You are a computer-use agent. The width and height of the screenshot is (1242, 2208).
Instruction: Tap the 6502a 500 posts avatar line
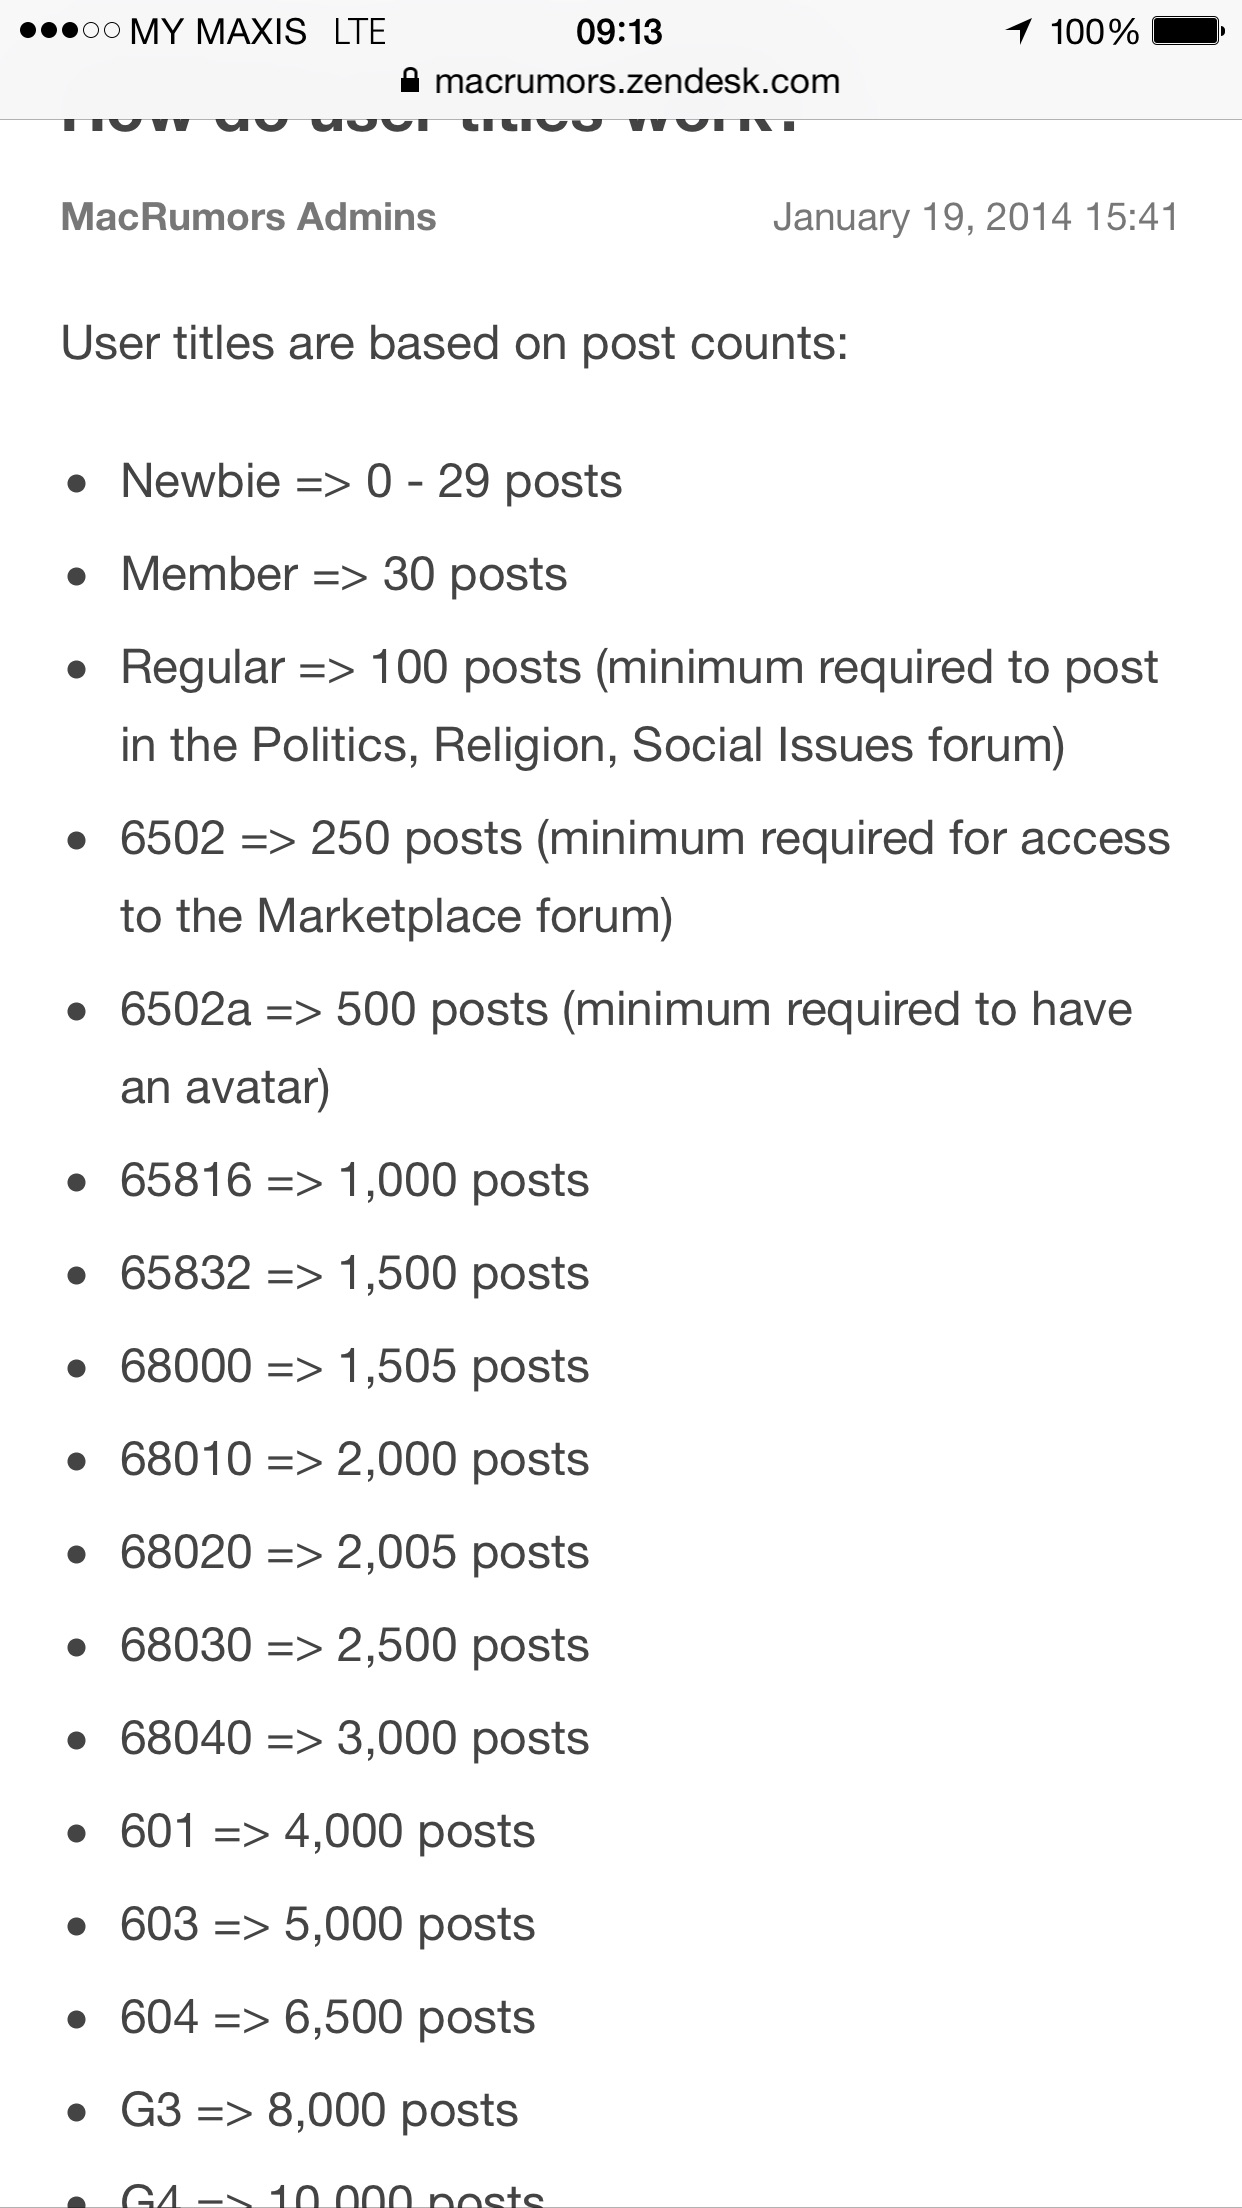[x=625, y=1010]
